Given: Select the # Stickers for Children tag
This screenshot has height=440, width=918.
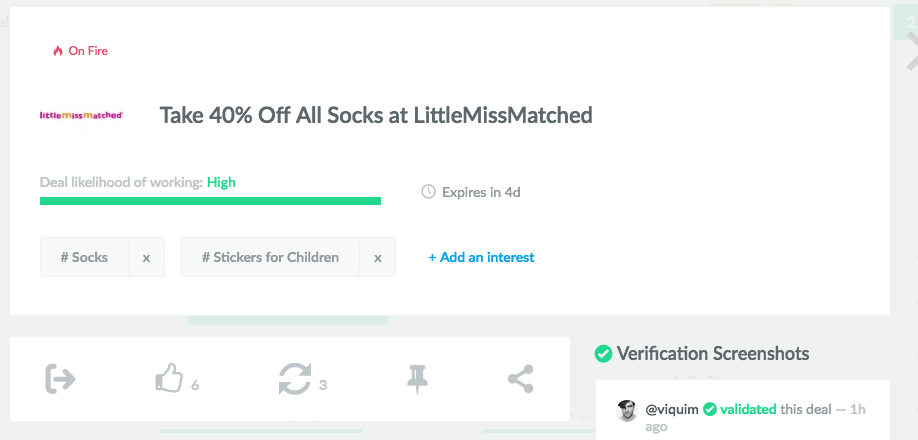Looking at the screenshot, I should (270, 257).
